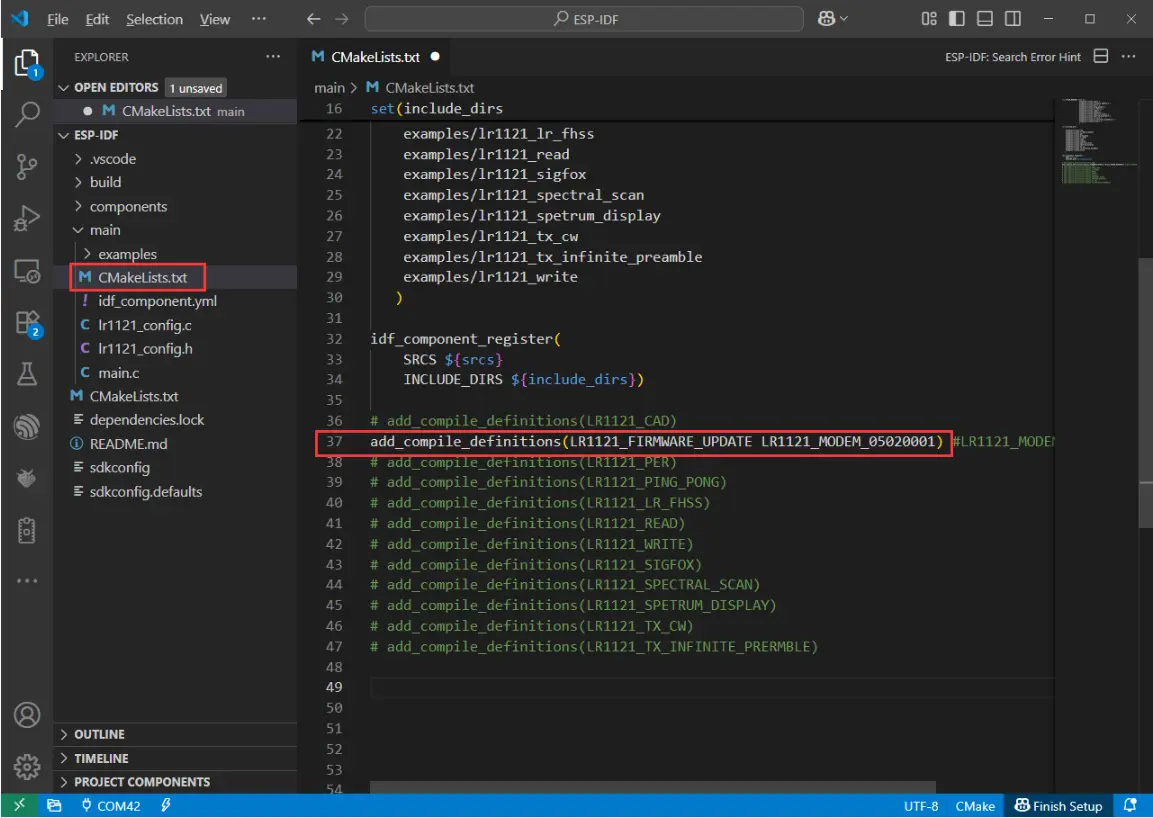This screenshot has height=818, width=1153.
Task: Expand the components folder
Action: (128, 206)
